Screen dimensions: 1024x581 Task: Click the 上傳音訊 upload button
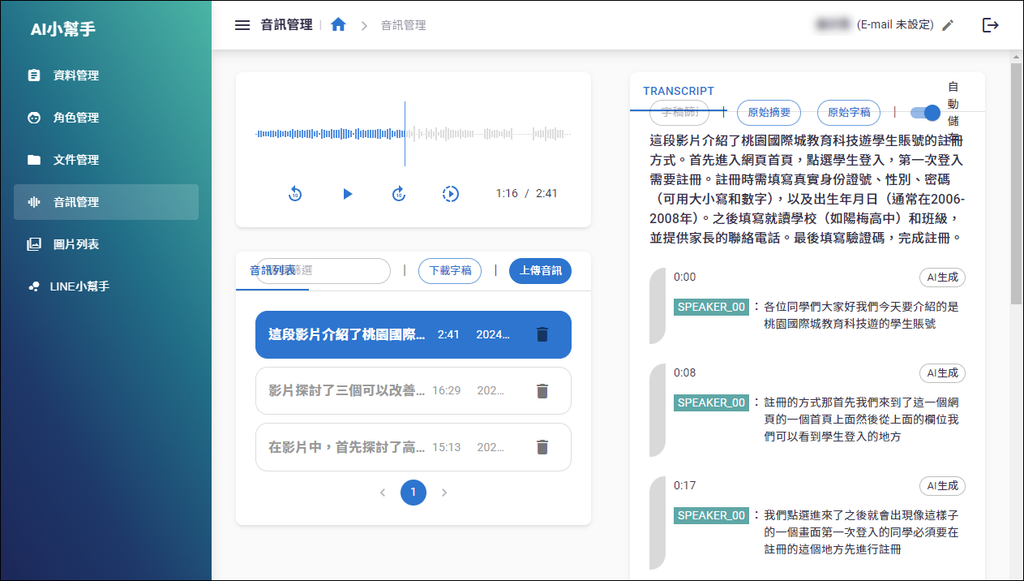click(540, 270)
